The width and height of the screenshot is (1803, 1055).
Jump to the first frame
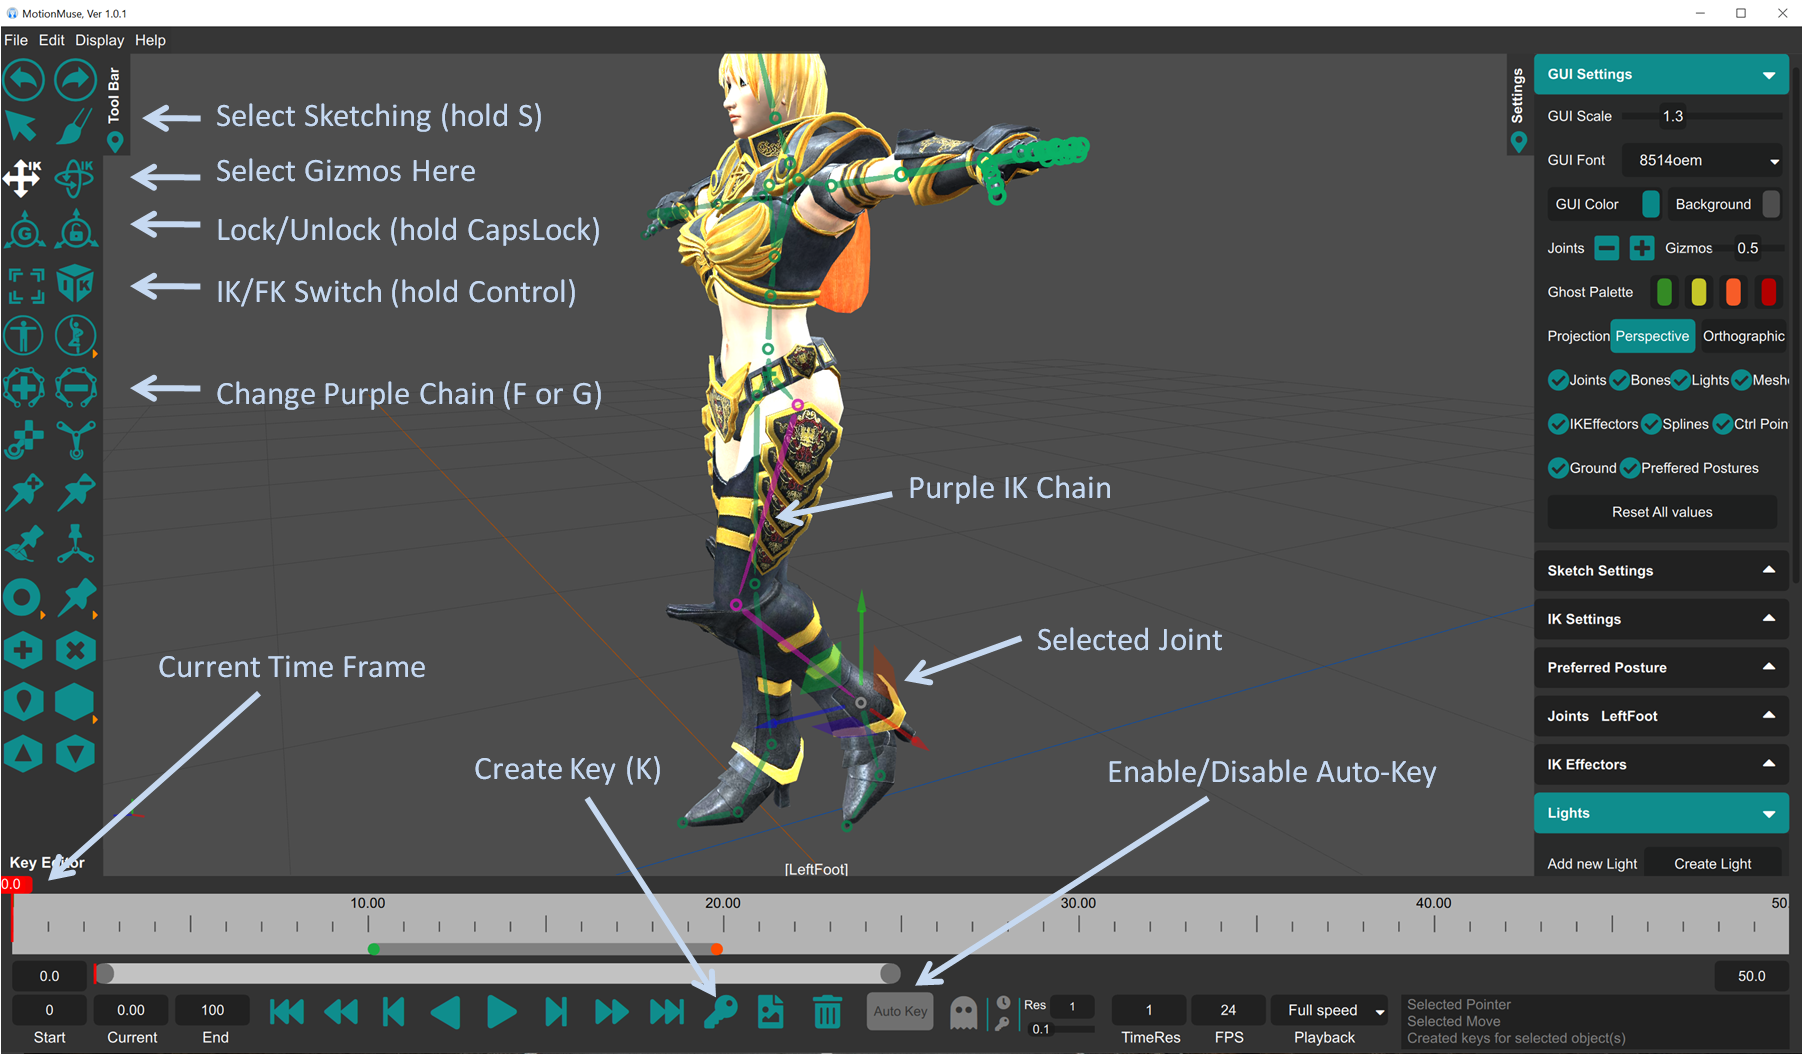point(287,1012)
